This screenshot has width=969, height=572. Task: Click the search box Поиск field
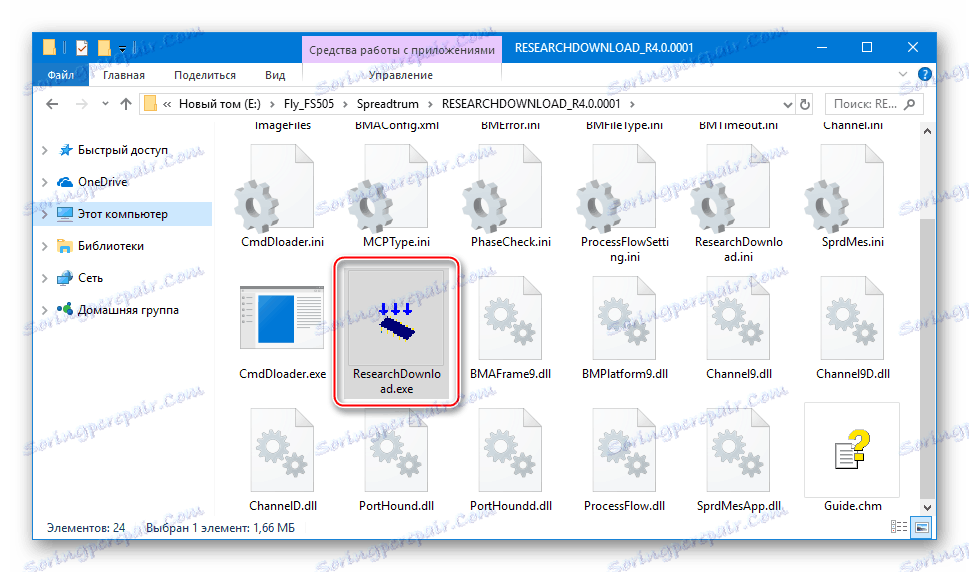coord(874,104)
